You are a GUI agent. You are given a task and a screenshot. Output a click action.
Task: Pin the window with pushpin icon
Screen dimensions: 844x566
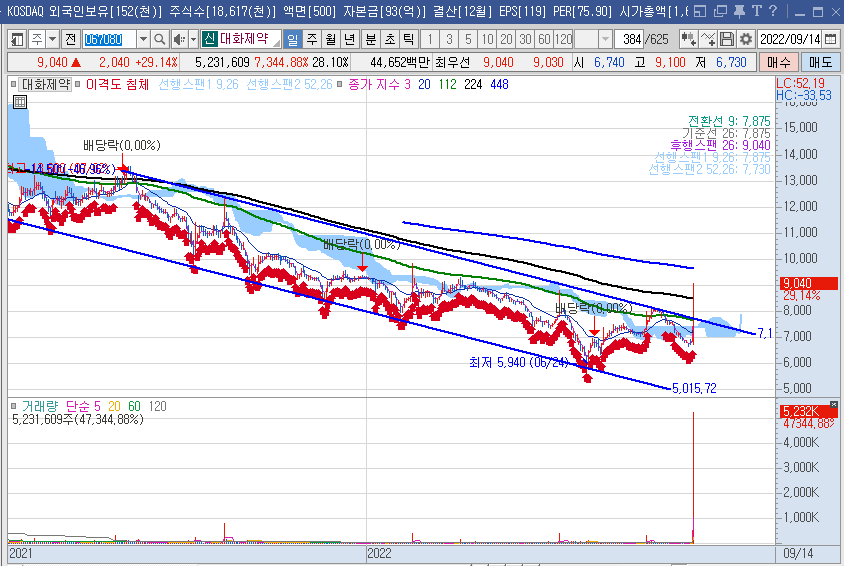point(740,11)
